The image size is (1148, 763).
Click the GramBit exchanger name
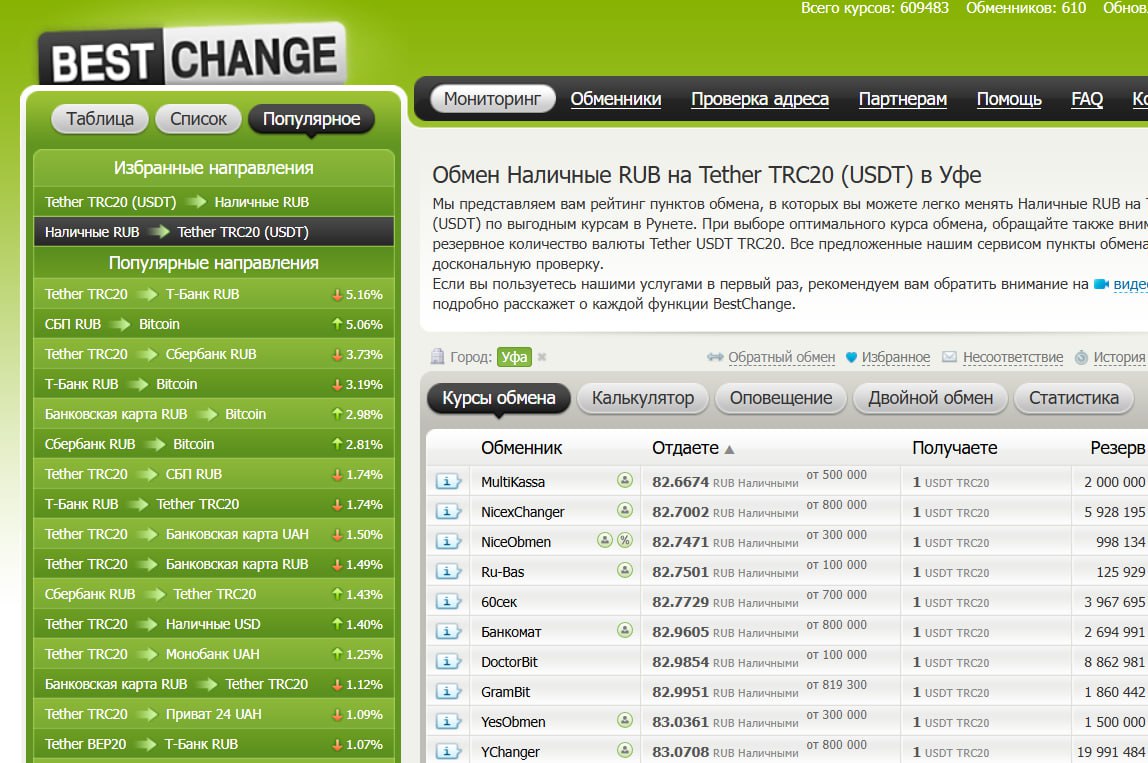tap(505, 692)
